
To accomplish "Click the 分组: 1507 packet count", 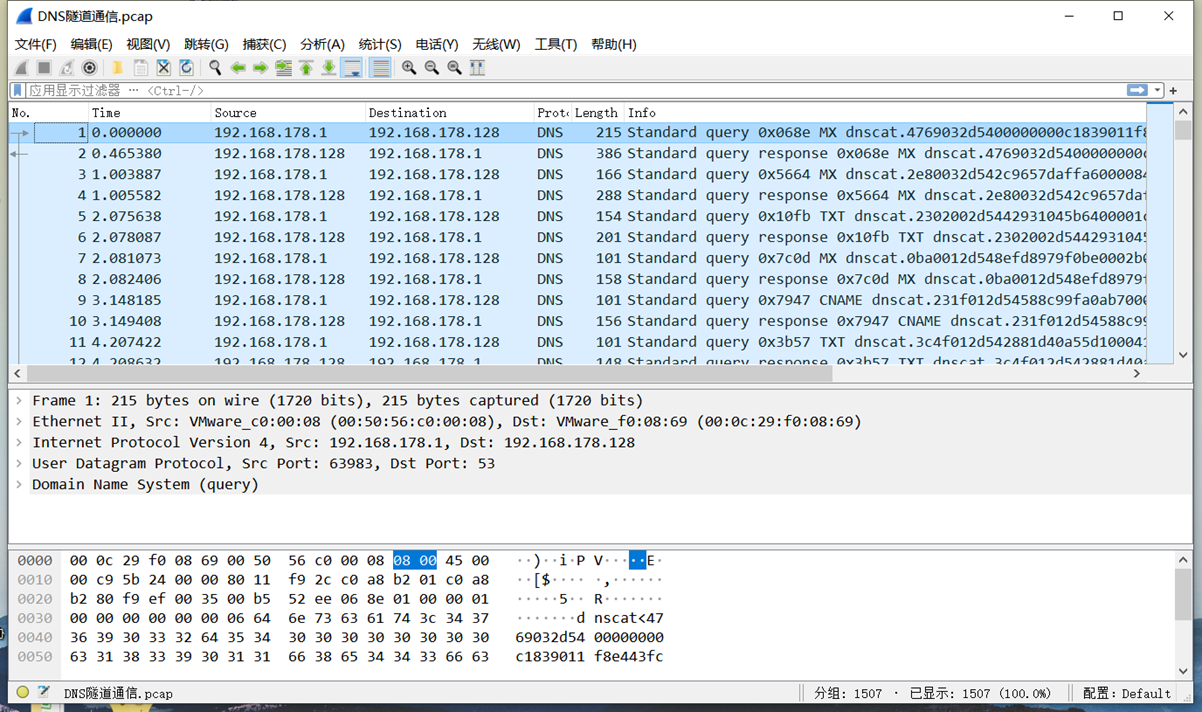I will (850, 693).
